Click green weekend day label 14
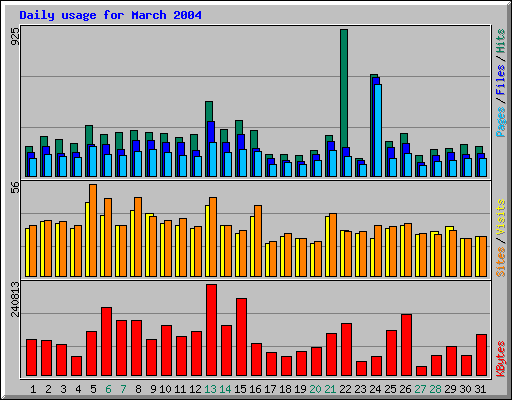Image resolution: width=512 pixels, height=400 pixels. [x=225, y=389]
